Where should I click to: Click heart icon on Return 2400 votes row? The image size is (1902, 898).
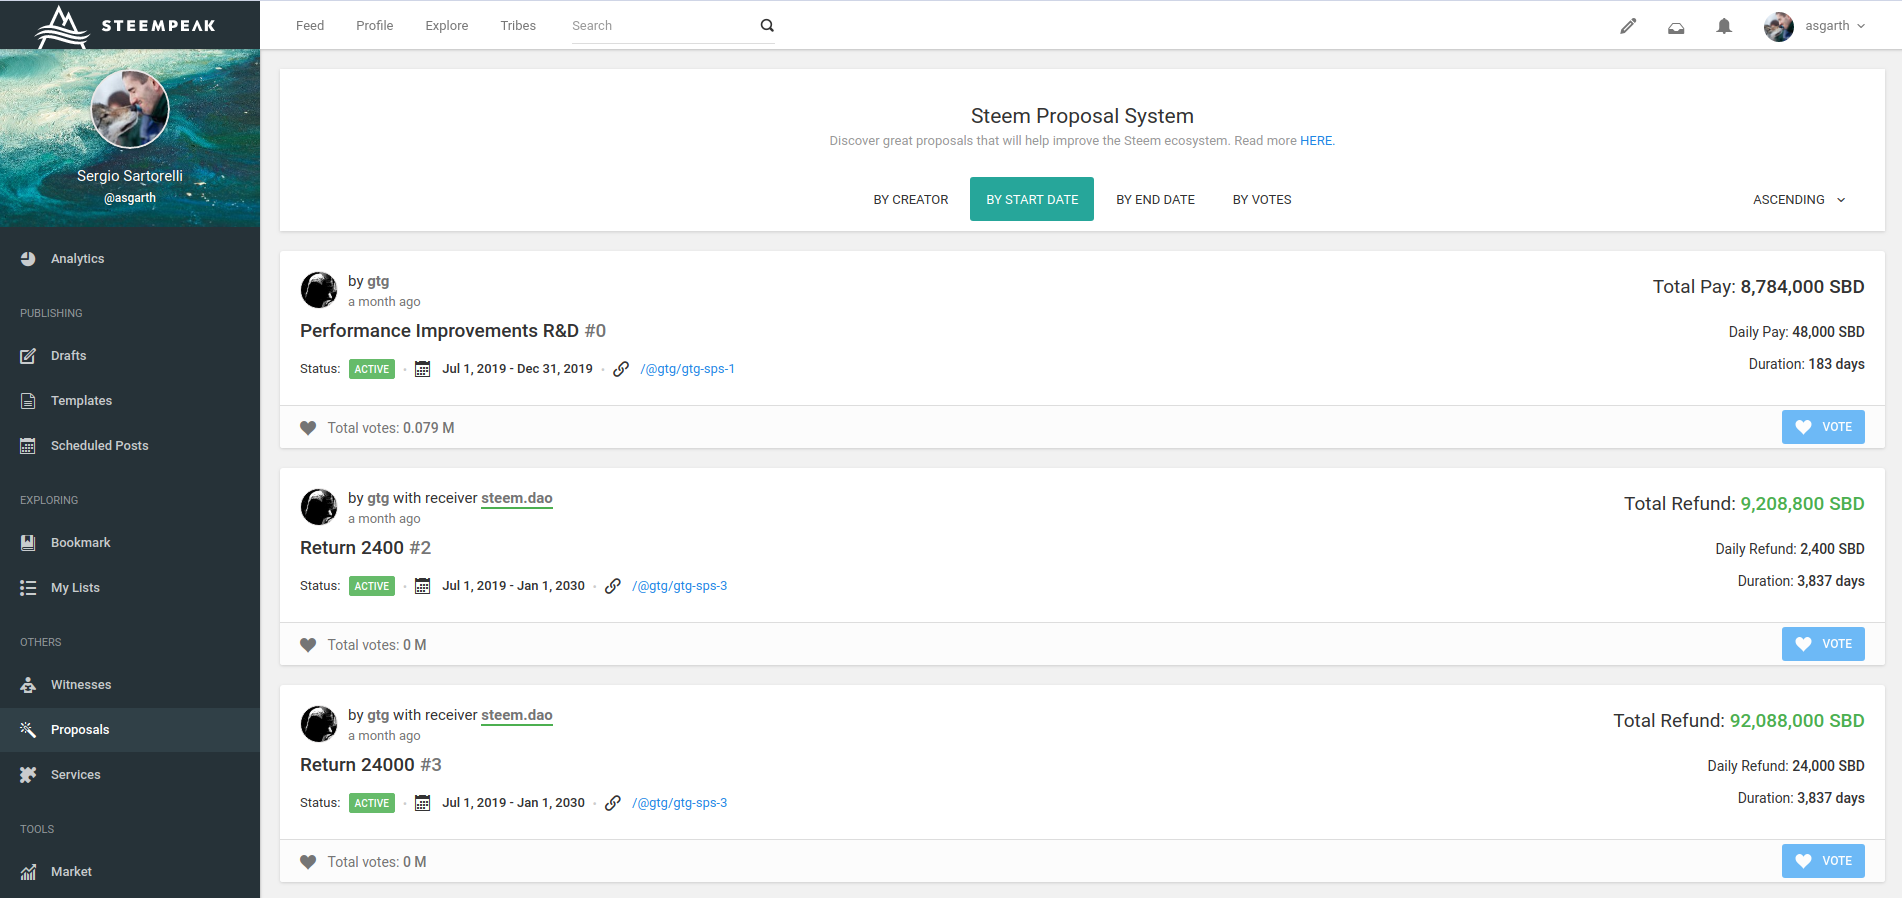[x=308, y=645]
